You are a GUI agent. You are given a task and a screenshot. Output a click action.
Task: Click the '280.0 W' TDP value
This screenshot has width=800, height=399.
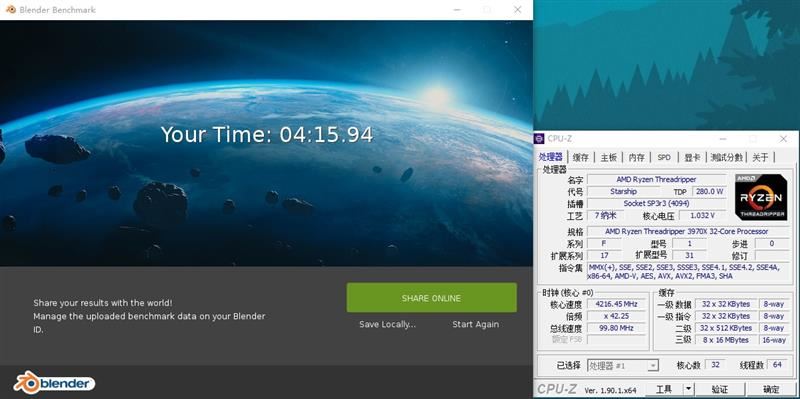709,191
